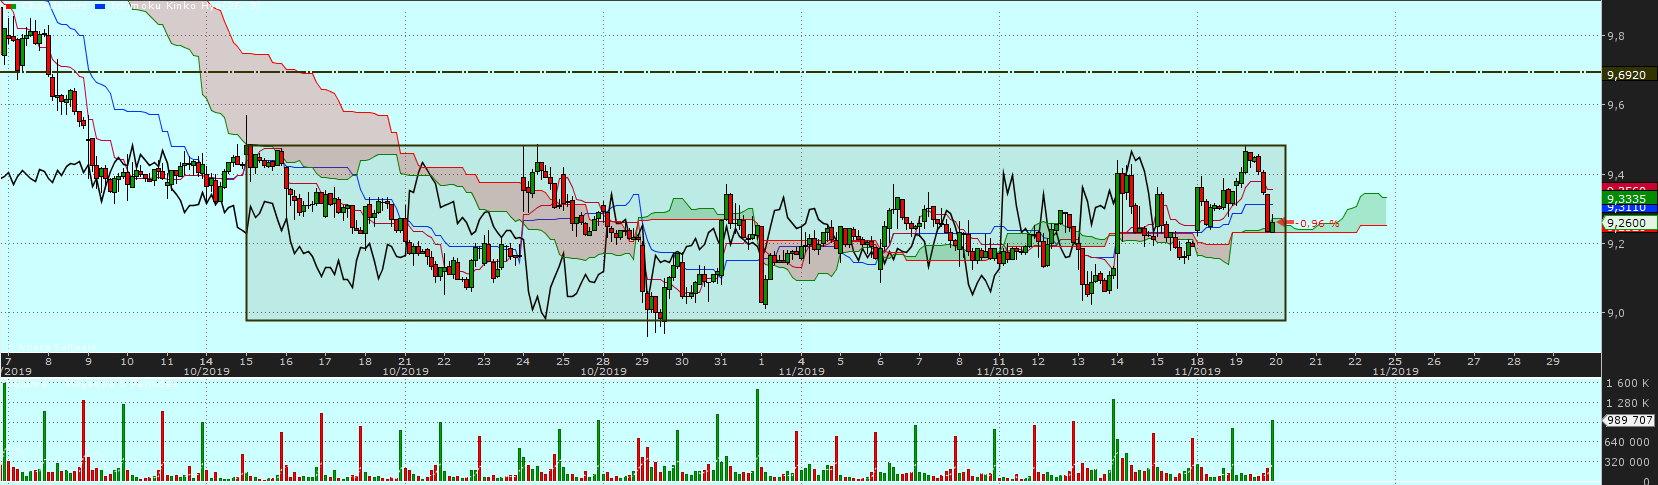The height and width of the screenshot is (485, 1658).
Task: Click date 14 of 11/2019 on time axis
Action: 1117,361
